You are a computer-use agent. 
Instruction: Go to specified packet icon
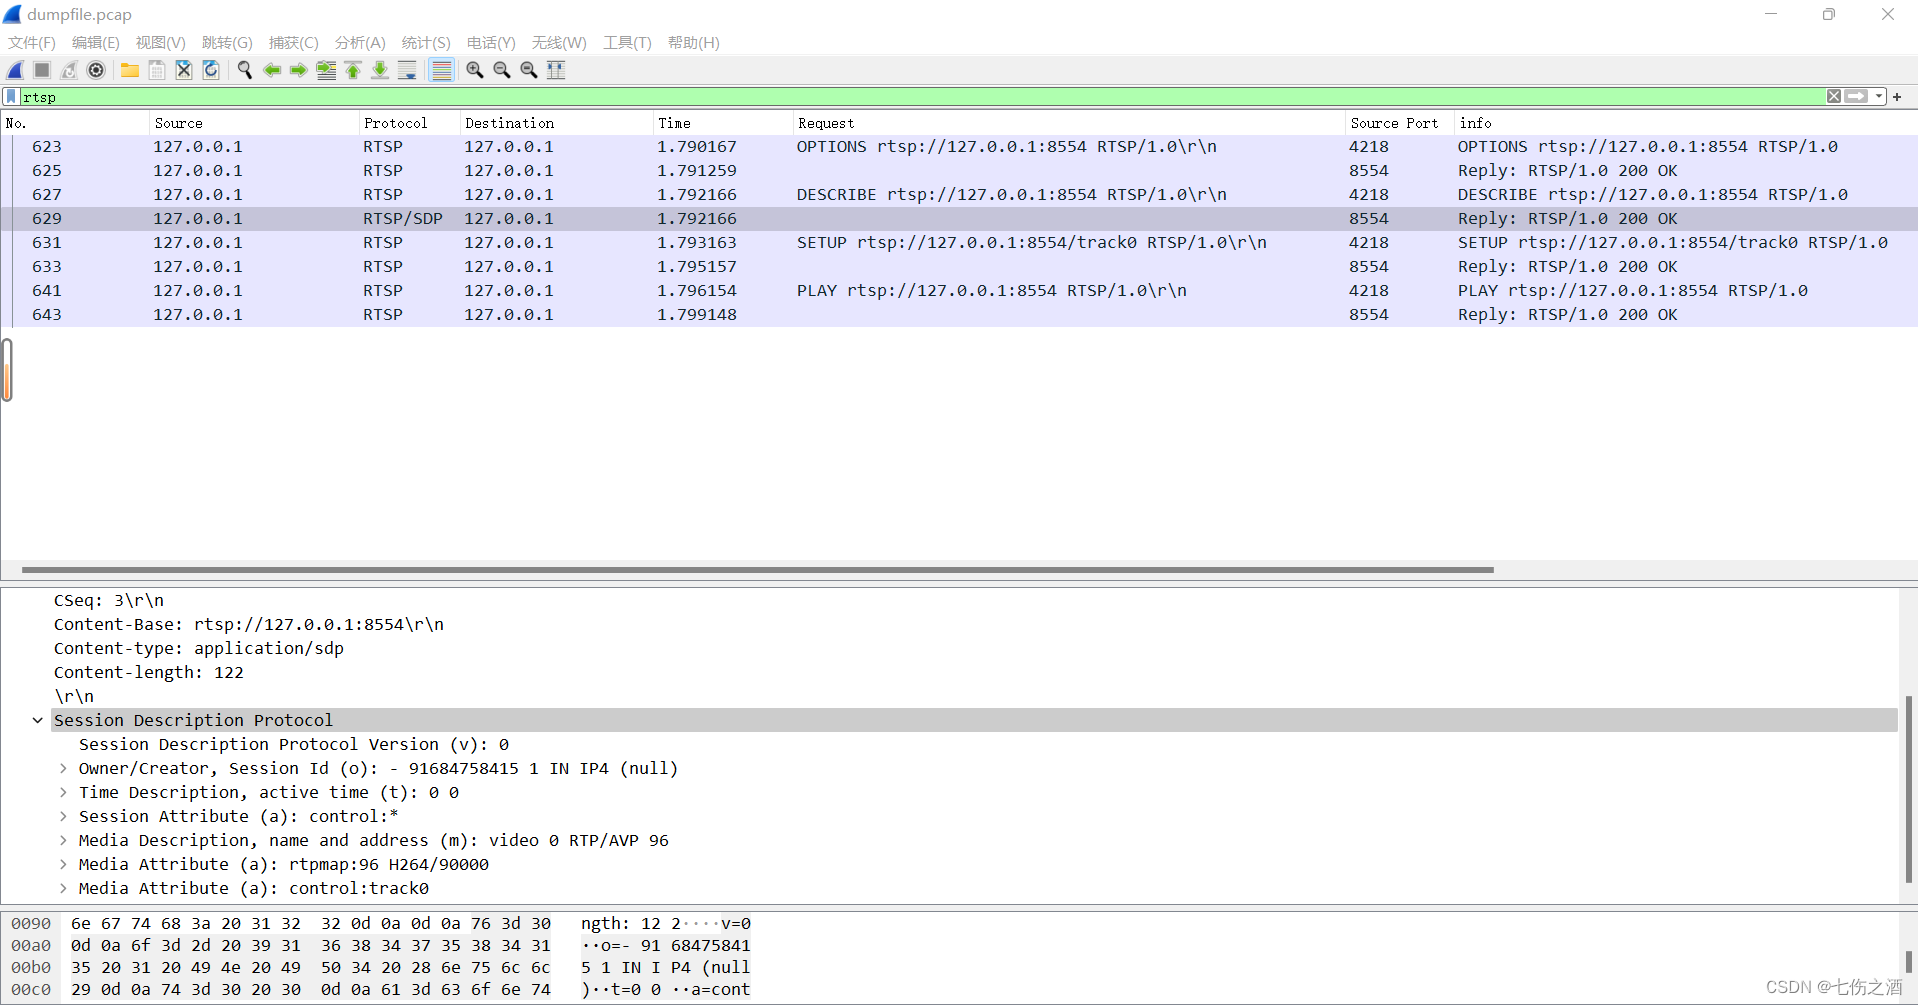click(x=326, y=70)
